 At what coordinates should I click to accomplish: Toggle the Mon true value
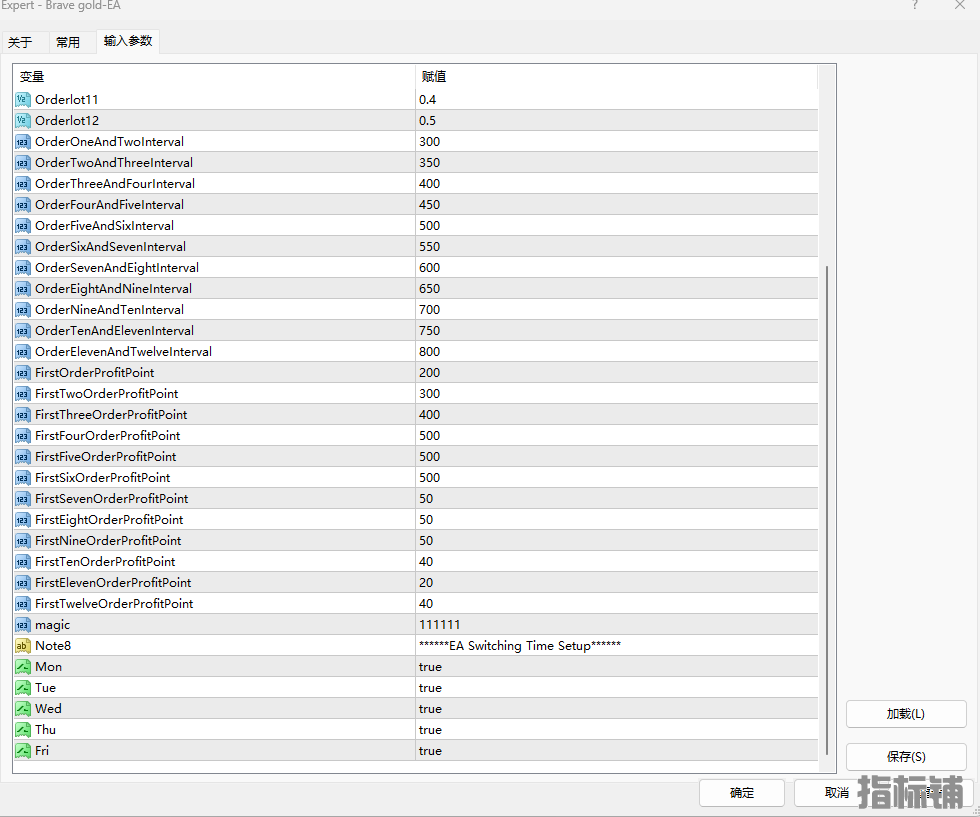430,667
